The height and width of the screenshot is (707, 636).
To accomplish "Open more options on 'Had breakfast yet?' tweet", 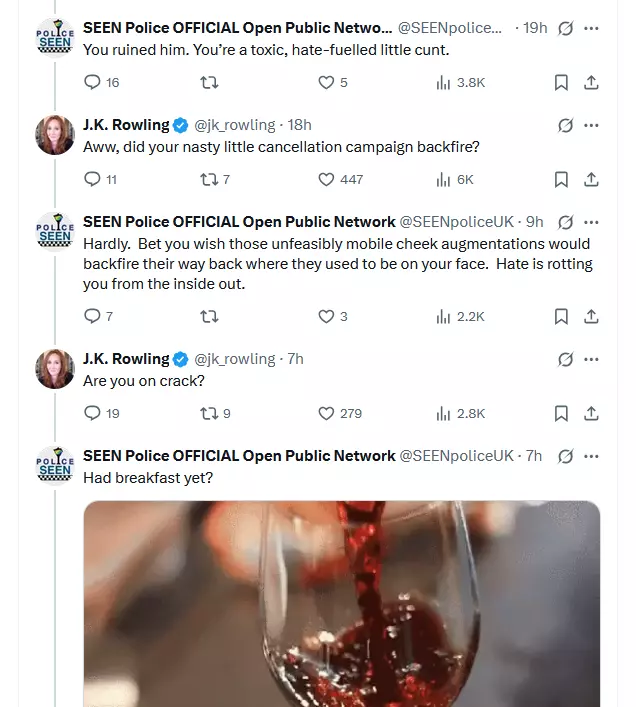I will click(591, 456).
